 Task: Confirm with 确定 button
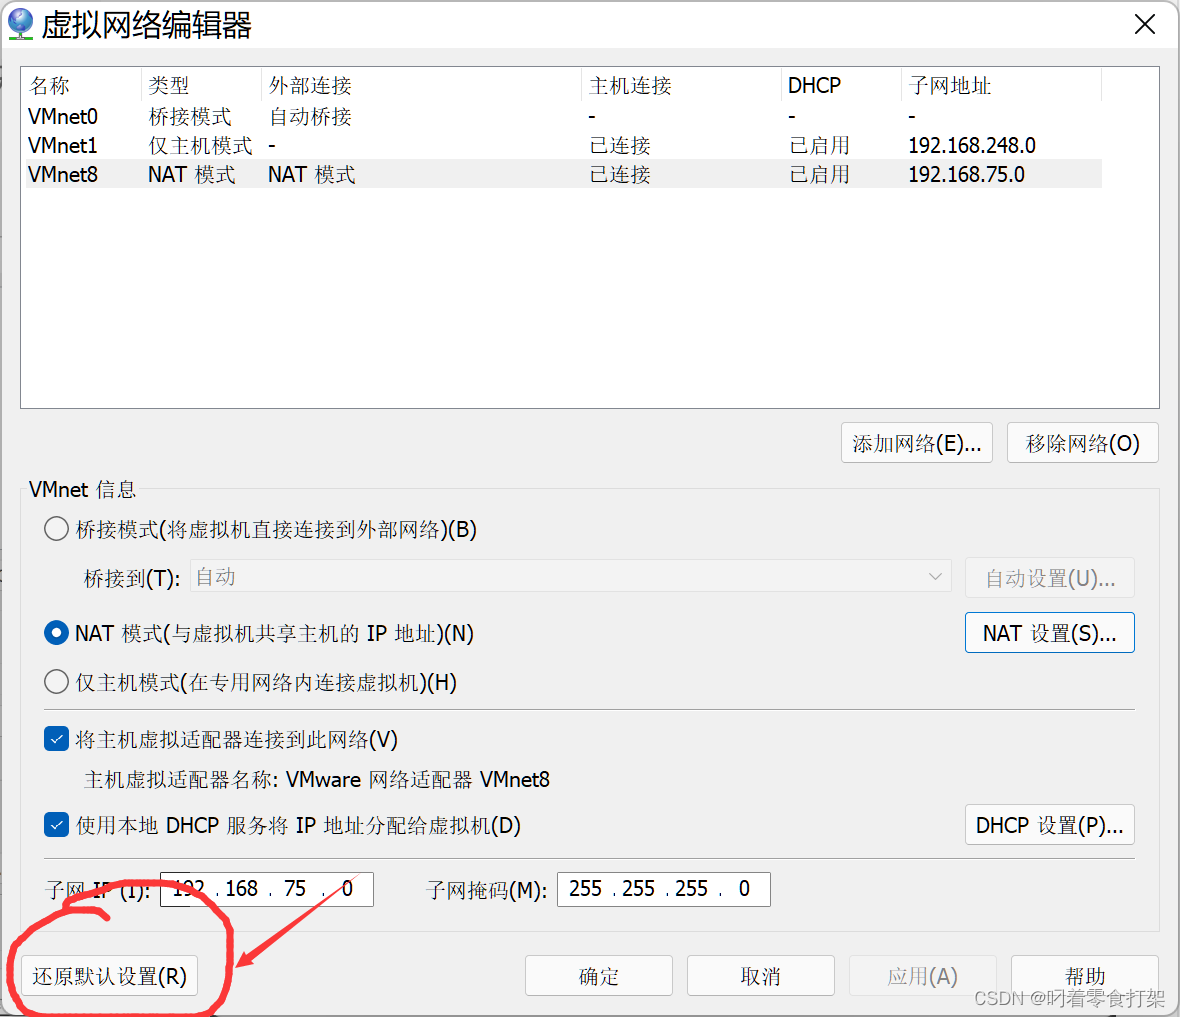(x=598, y=976)
